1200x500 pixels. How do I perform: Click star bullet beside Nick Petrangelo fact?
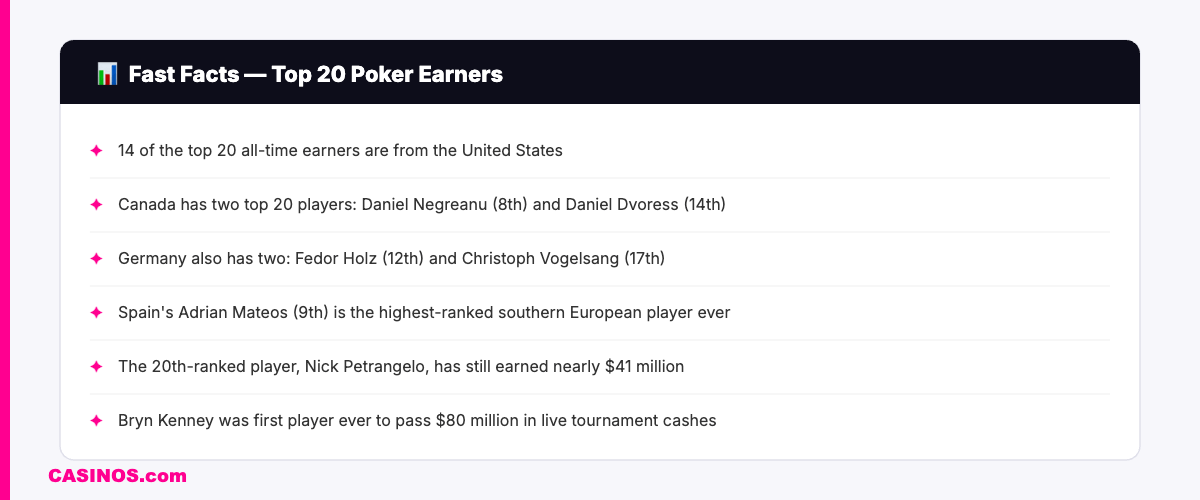pyautogui.click(x=96, y=367)
